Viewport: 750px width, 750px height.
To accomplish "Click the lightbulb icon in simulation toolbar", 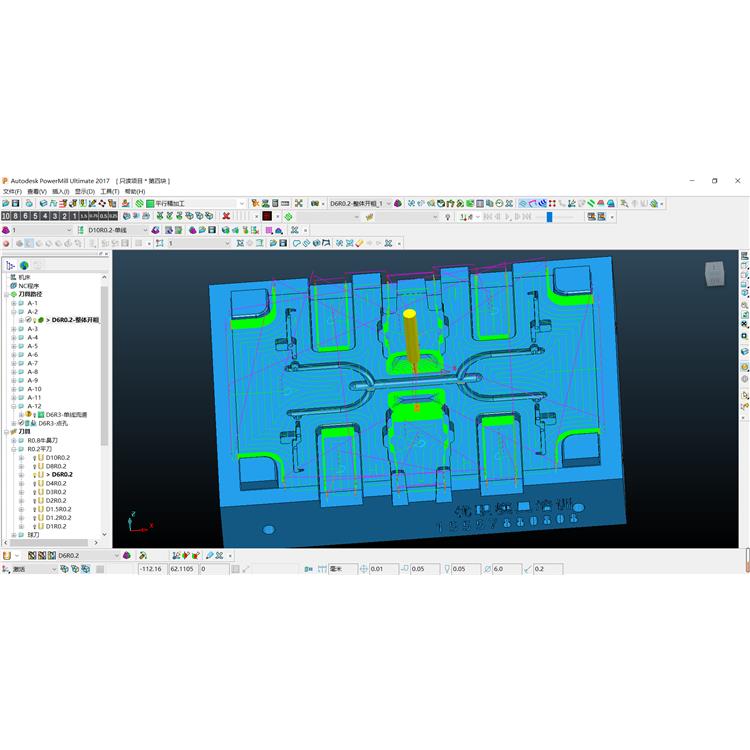I will pos(448,217).
